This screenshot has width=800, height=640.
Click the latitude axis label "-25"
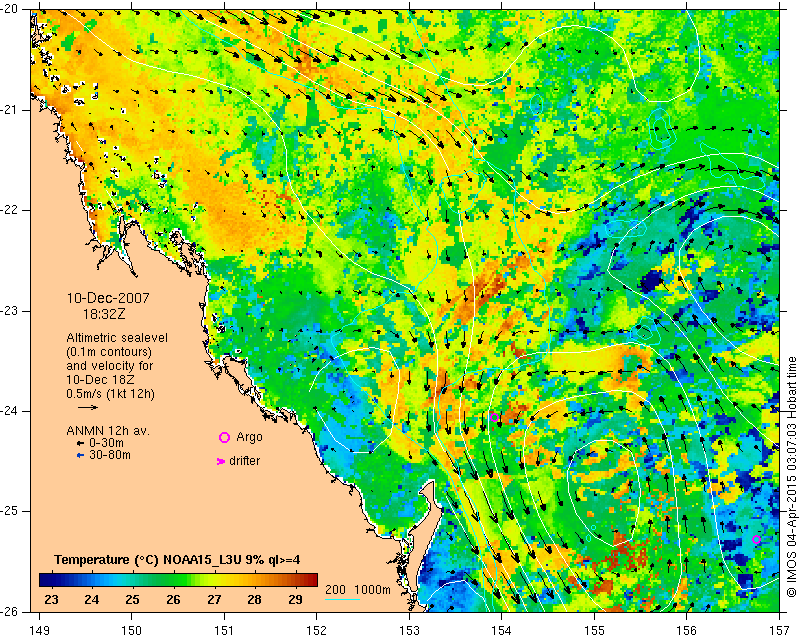tap(10, 511)
